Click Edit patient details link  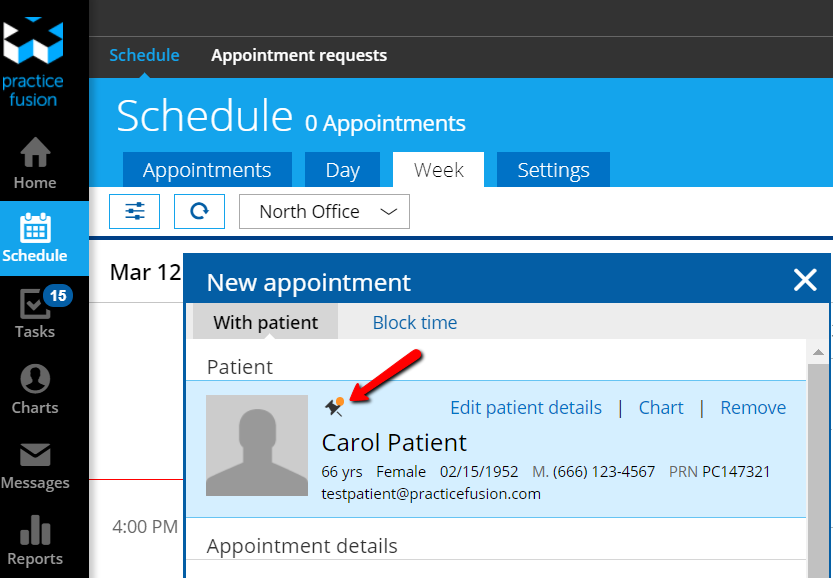coord(526,407)
